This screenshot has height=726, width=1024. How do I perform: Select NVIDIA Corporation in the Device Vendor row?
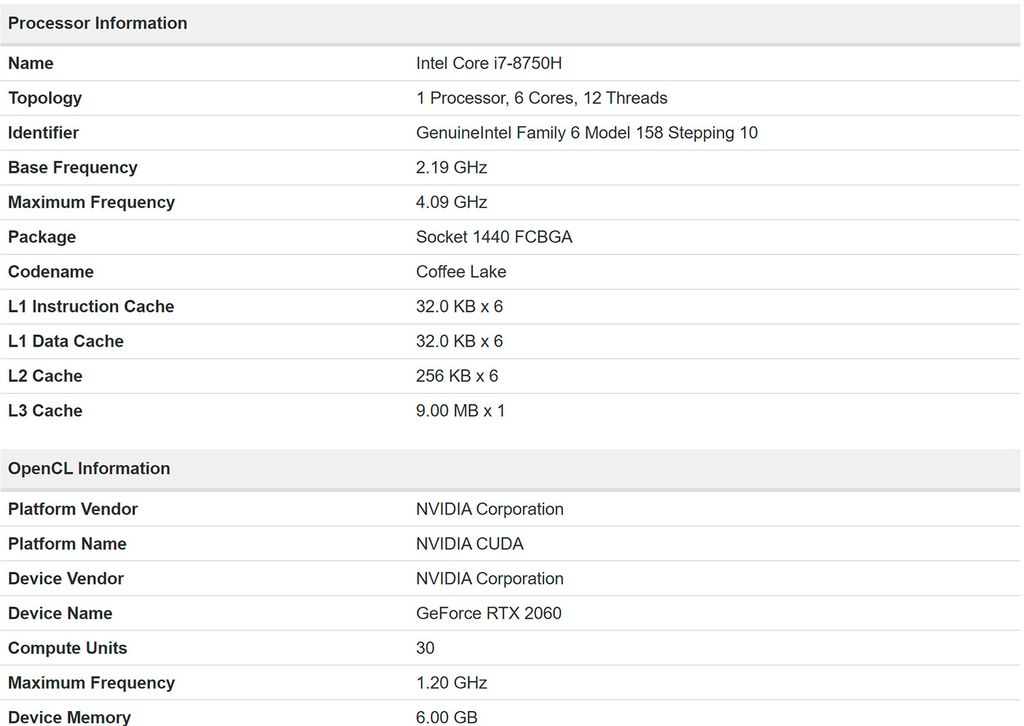coord(489,578)
